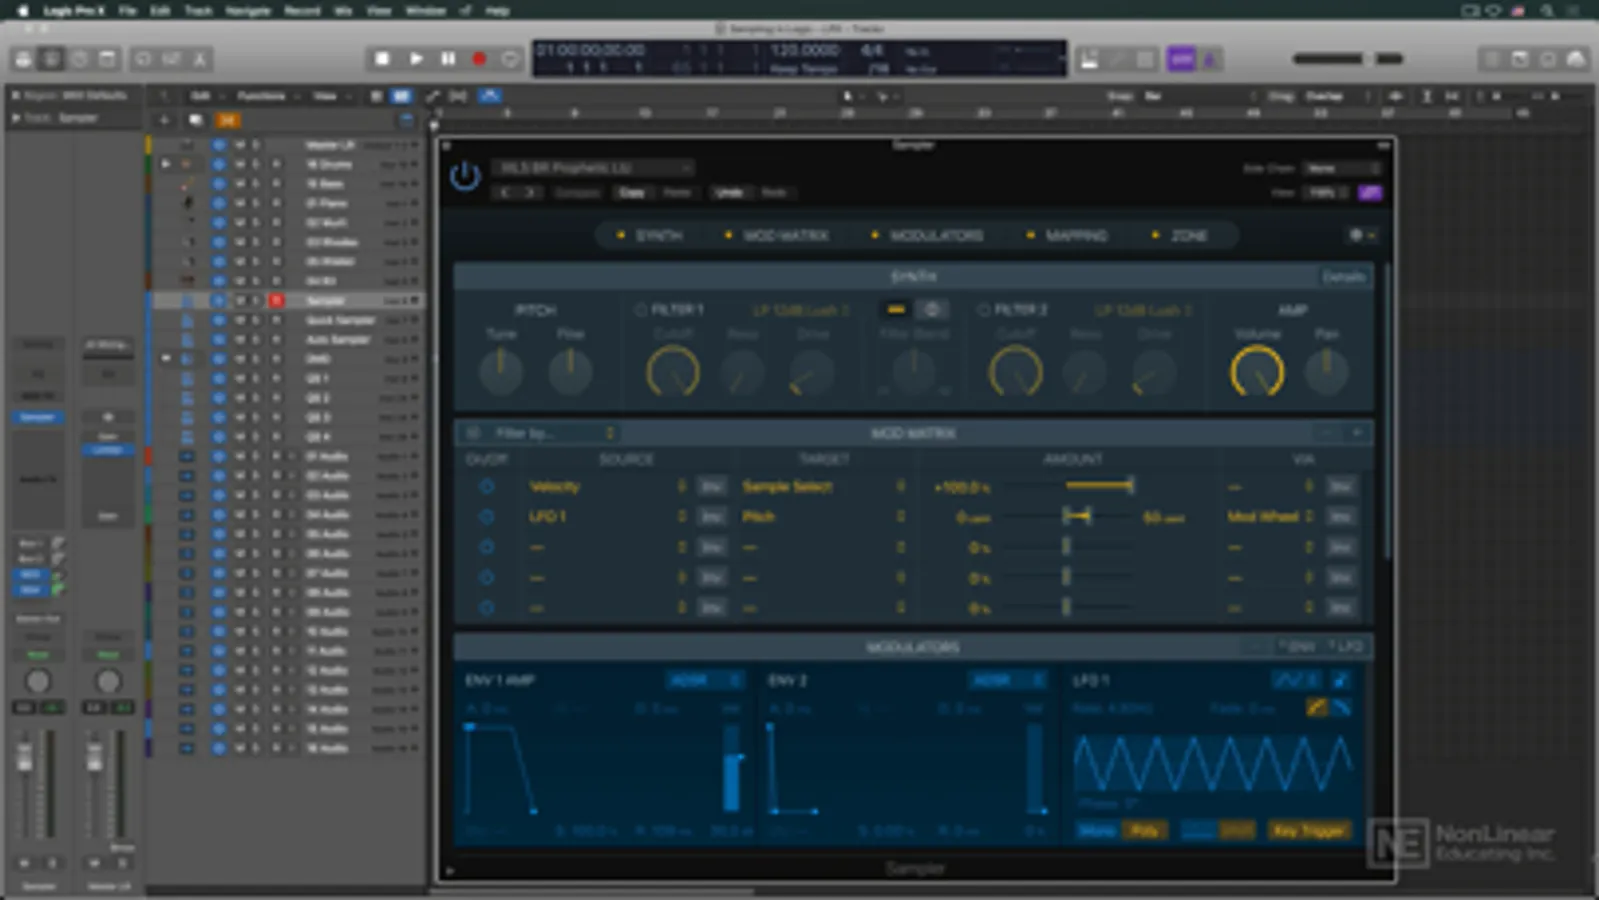
Task: Open the Mod Matrix 'Filter by' dropdown
Action: pos(550,433)
